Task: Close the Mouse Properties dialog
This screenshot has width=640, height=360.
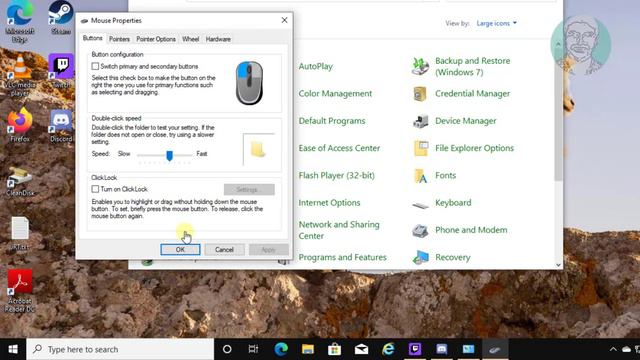Action: (284, 20)
